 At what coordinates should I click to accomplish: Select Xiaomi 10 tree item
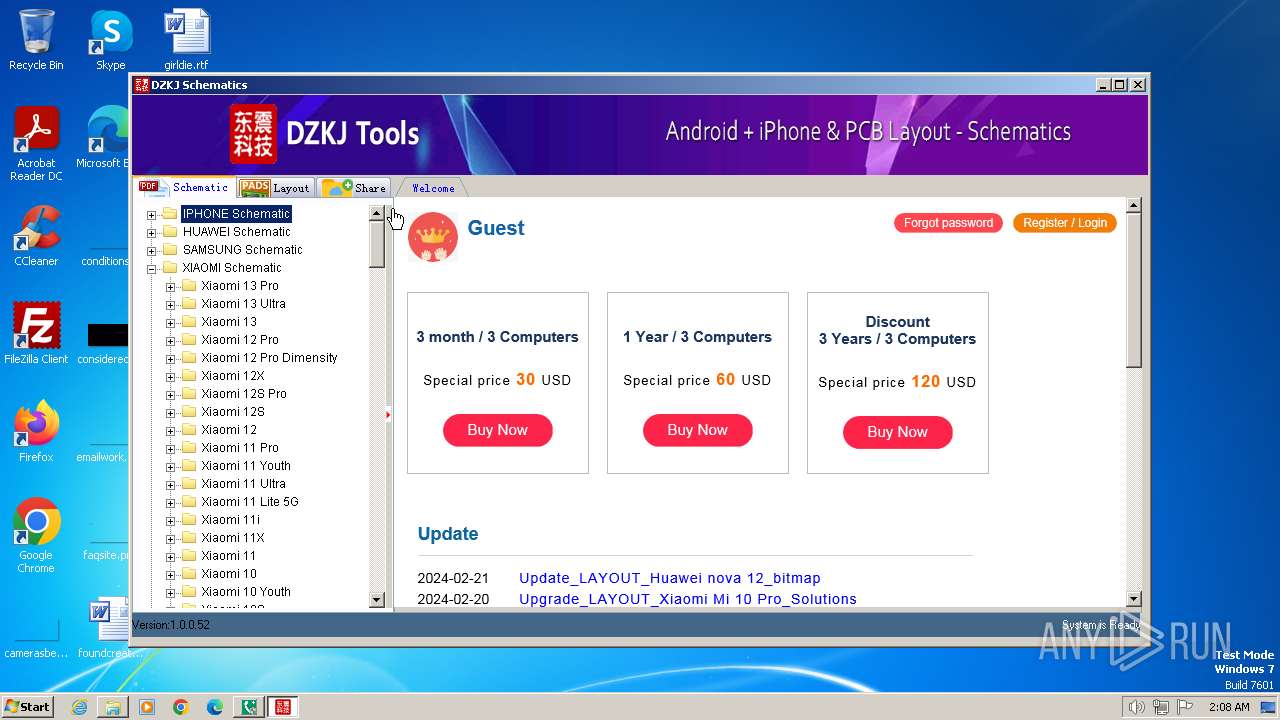[x=228, y=574]
